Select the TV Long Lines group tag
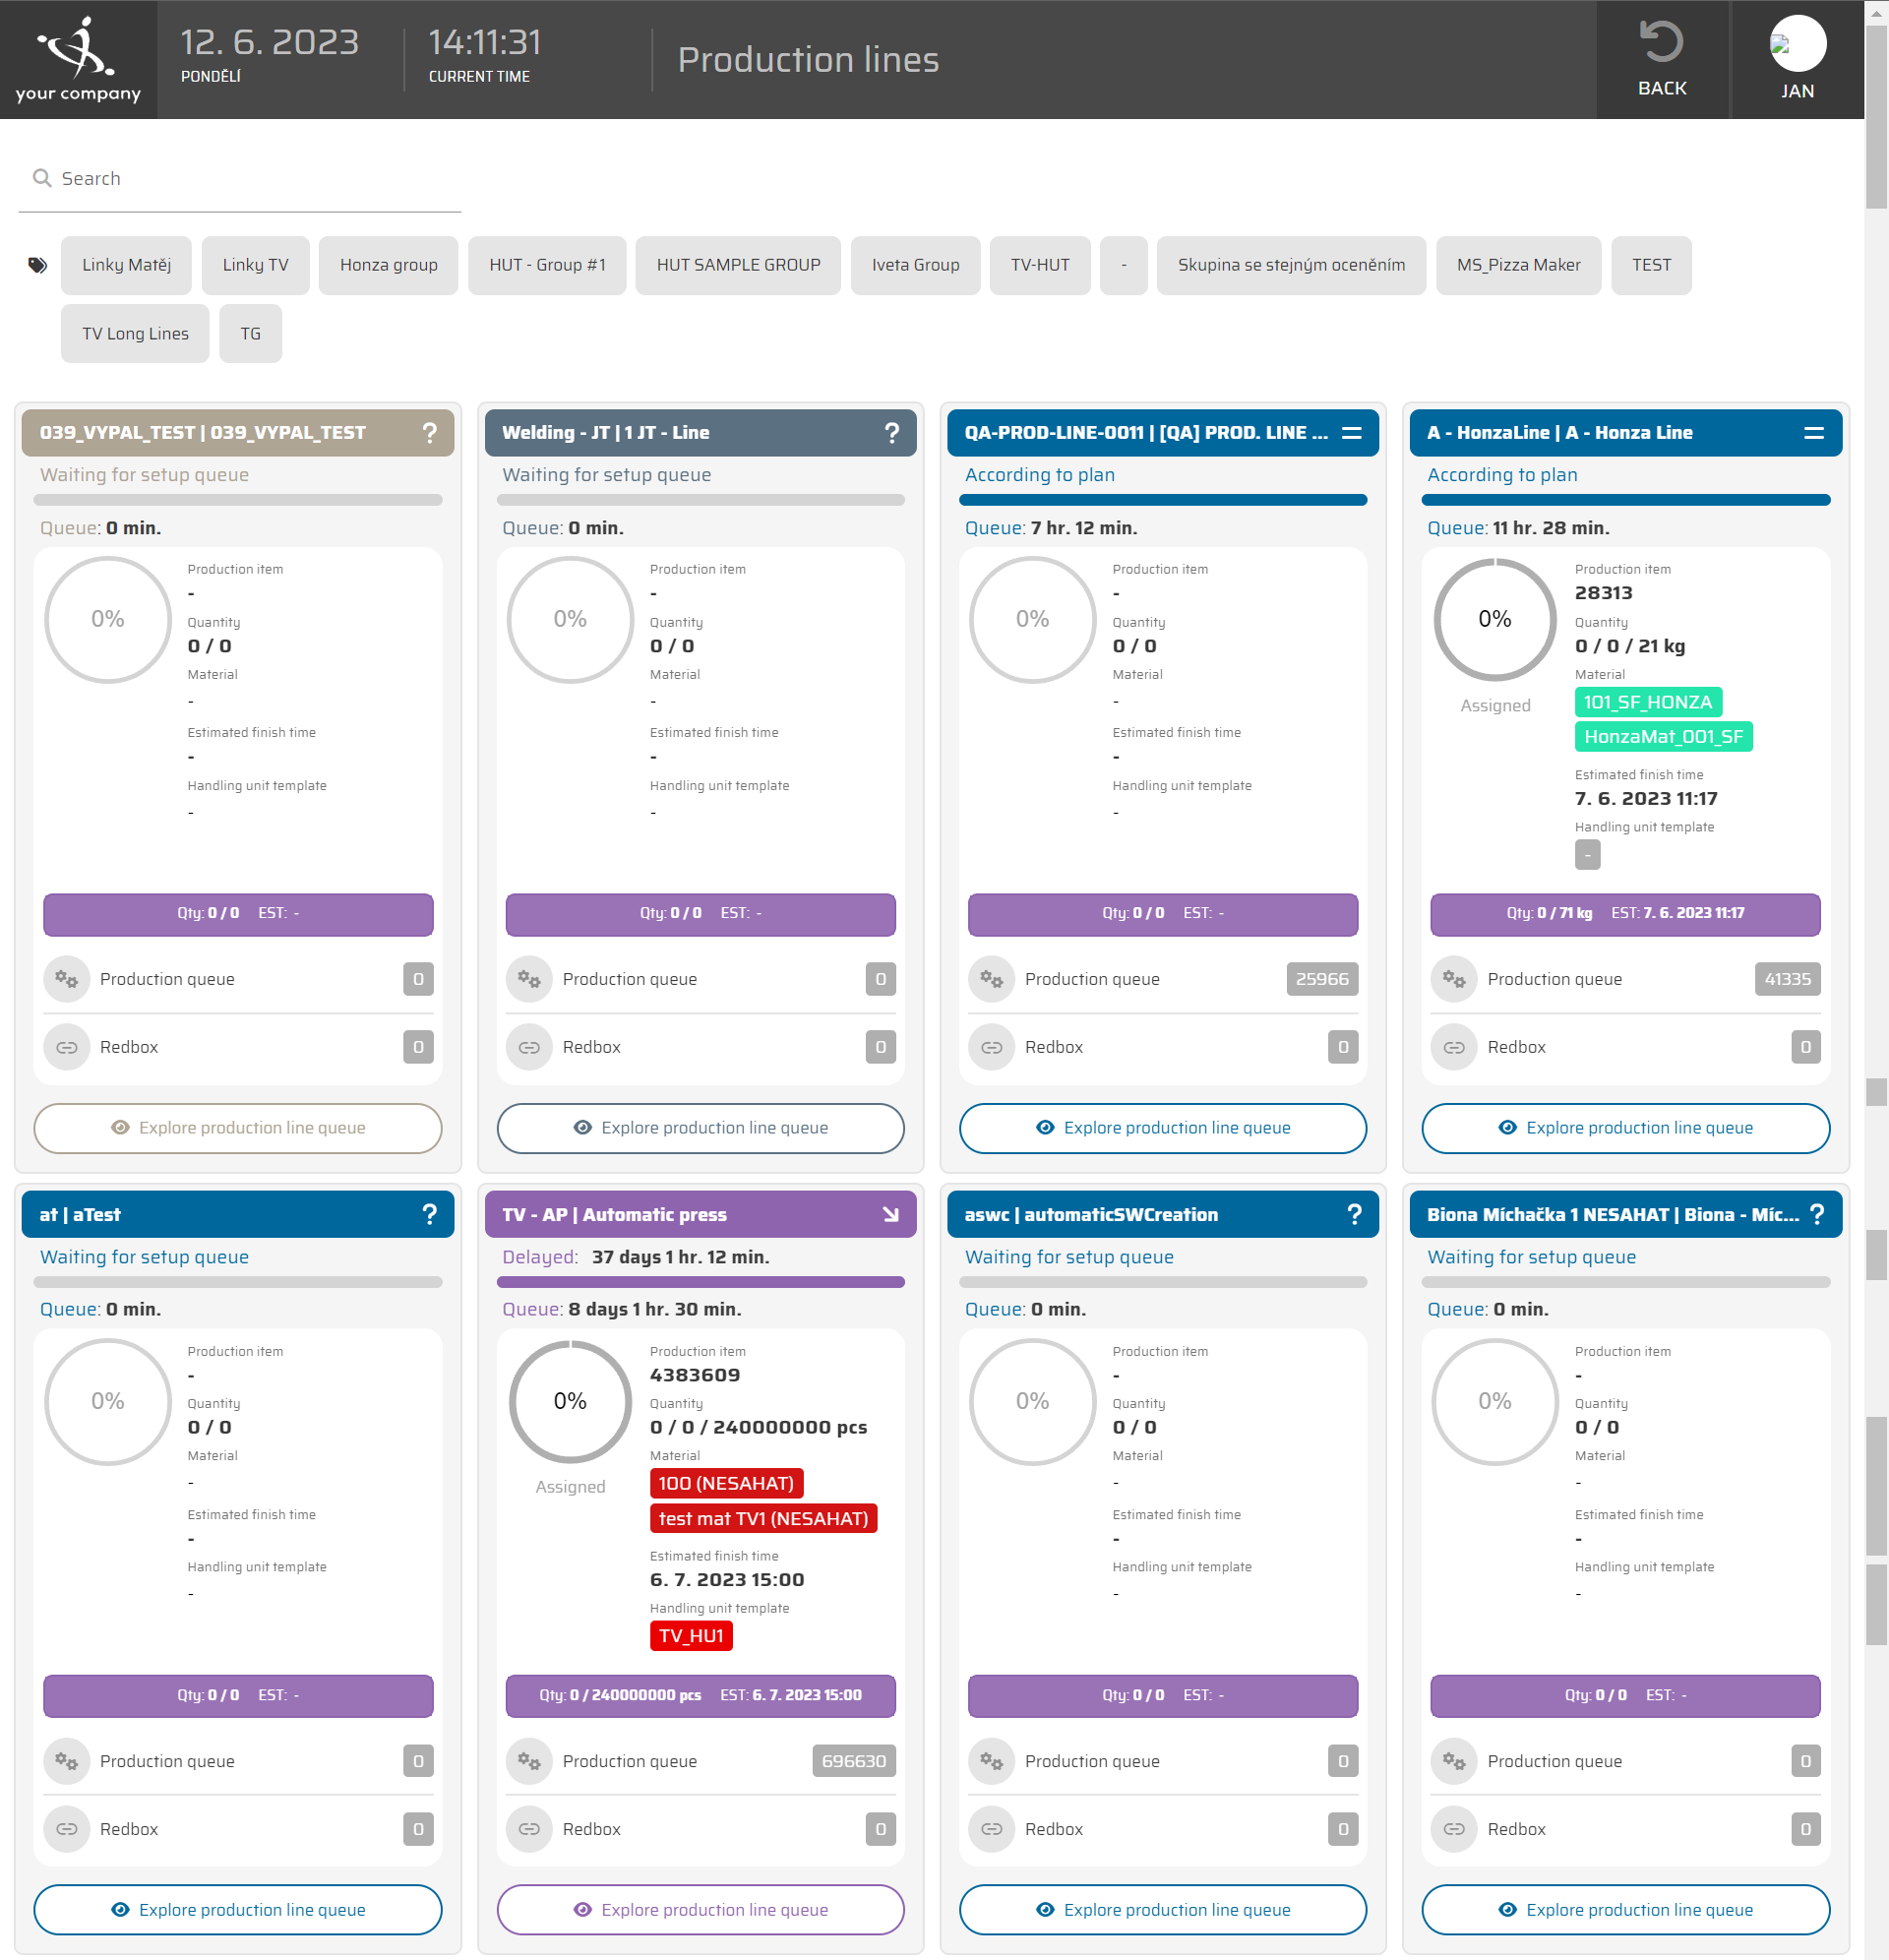Viewport: 1889px width, 1960px height. point(135,334)
